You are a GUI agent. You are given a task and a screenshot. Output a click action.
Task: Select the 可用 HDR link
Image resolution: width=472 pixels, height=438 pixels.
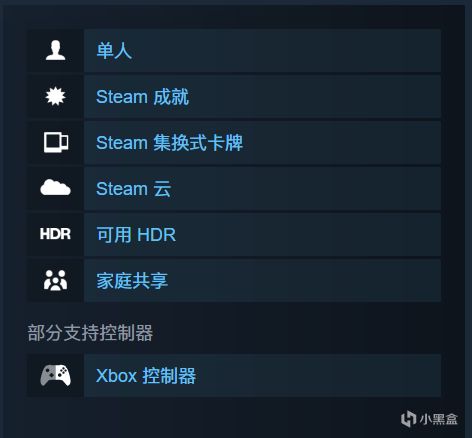136,235
